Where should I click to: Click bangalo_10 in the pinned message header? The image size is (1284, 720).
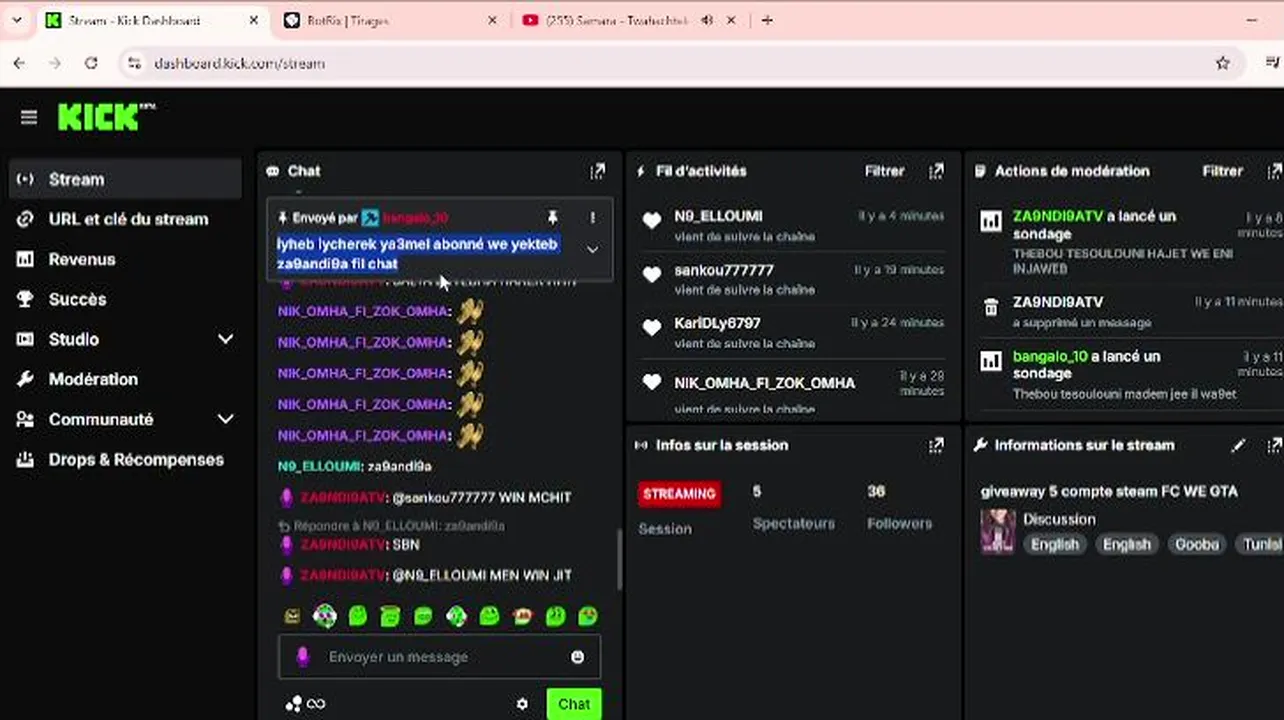[x=415, y=217]
